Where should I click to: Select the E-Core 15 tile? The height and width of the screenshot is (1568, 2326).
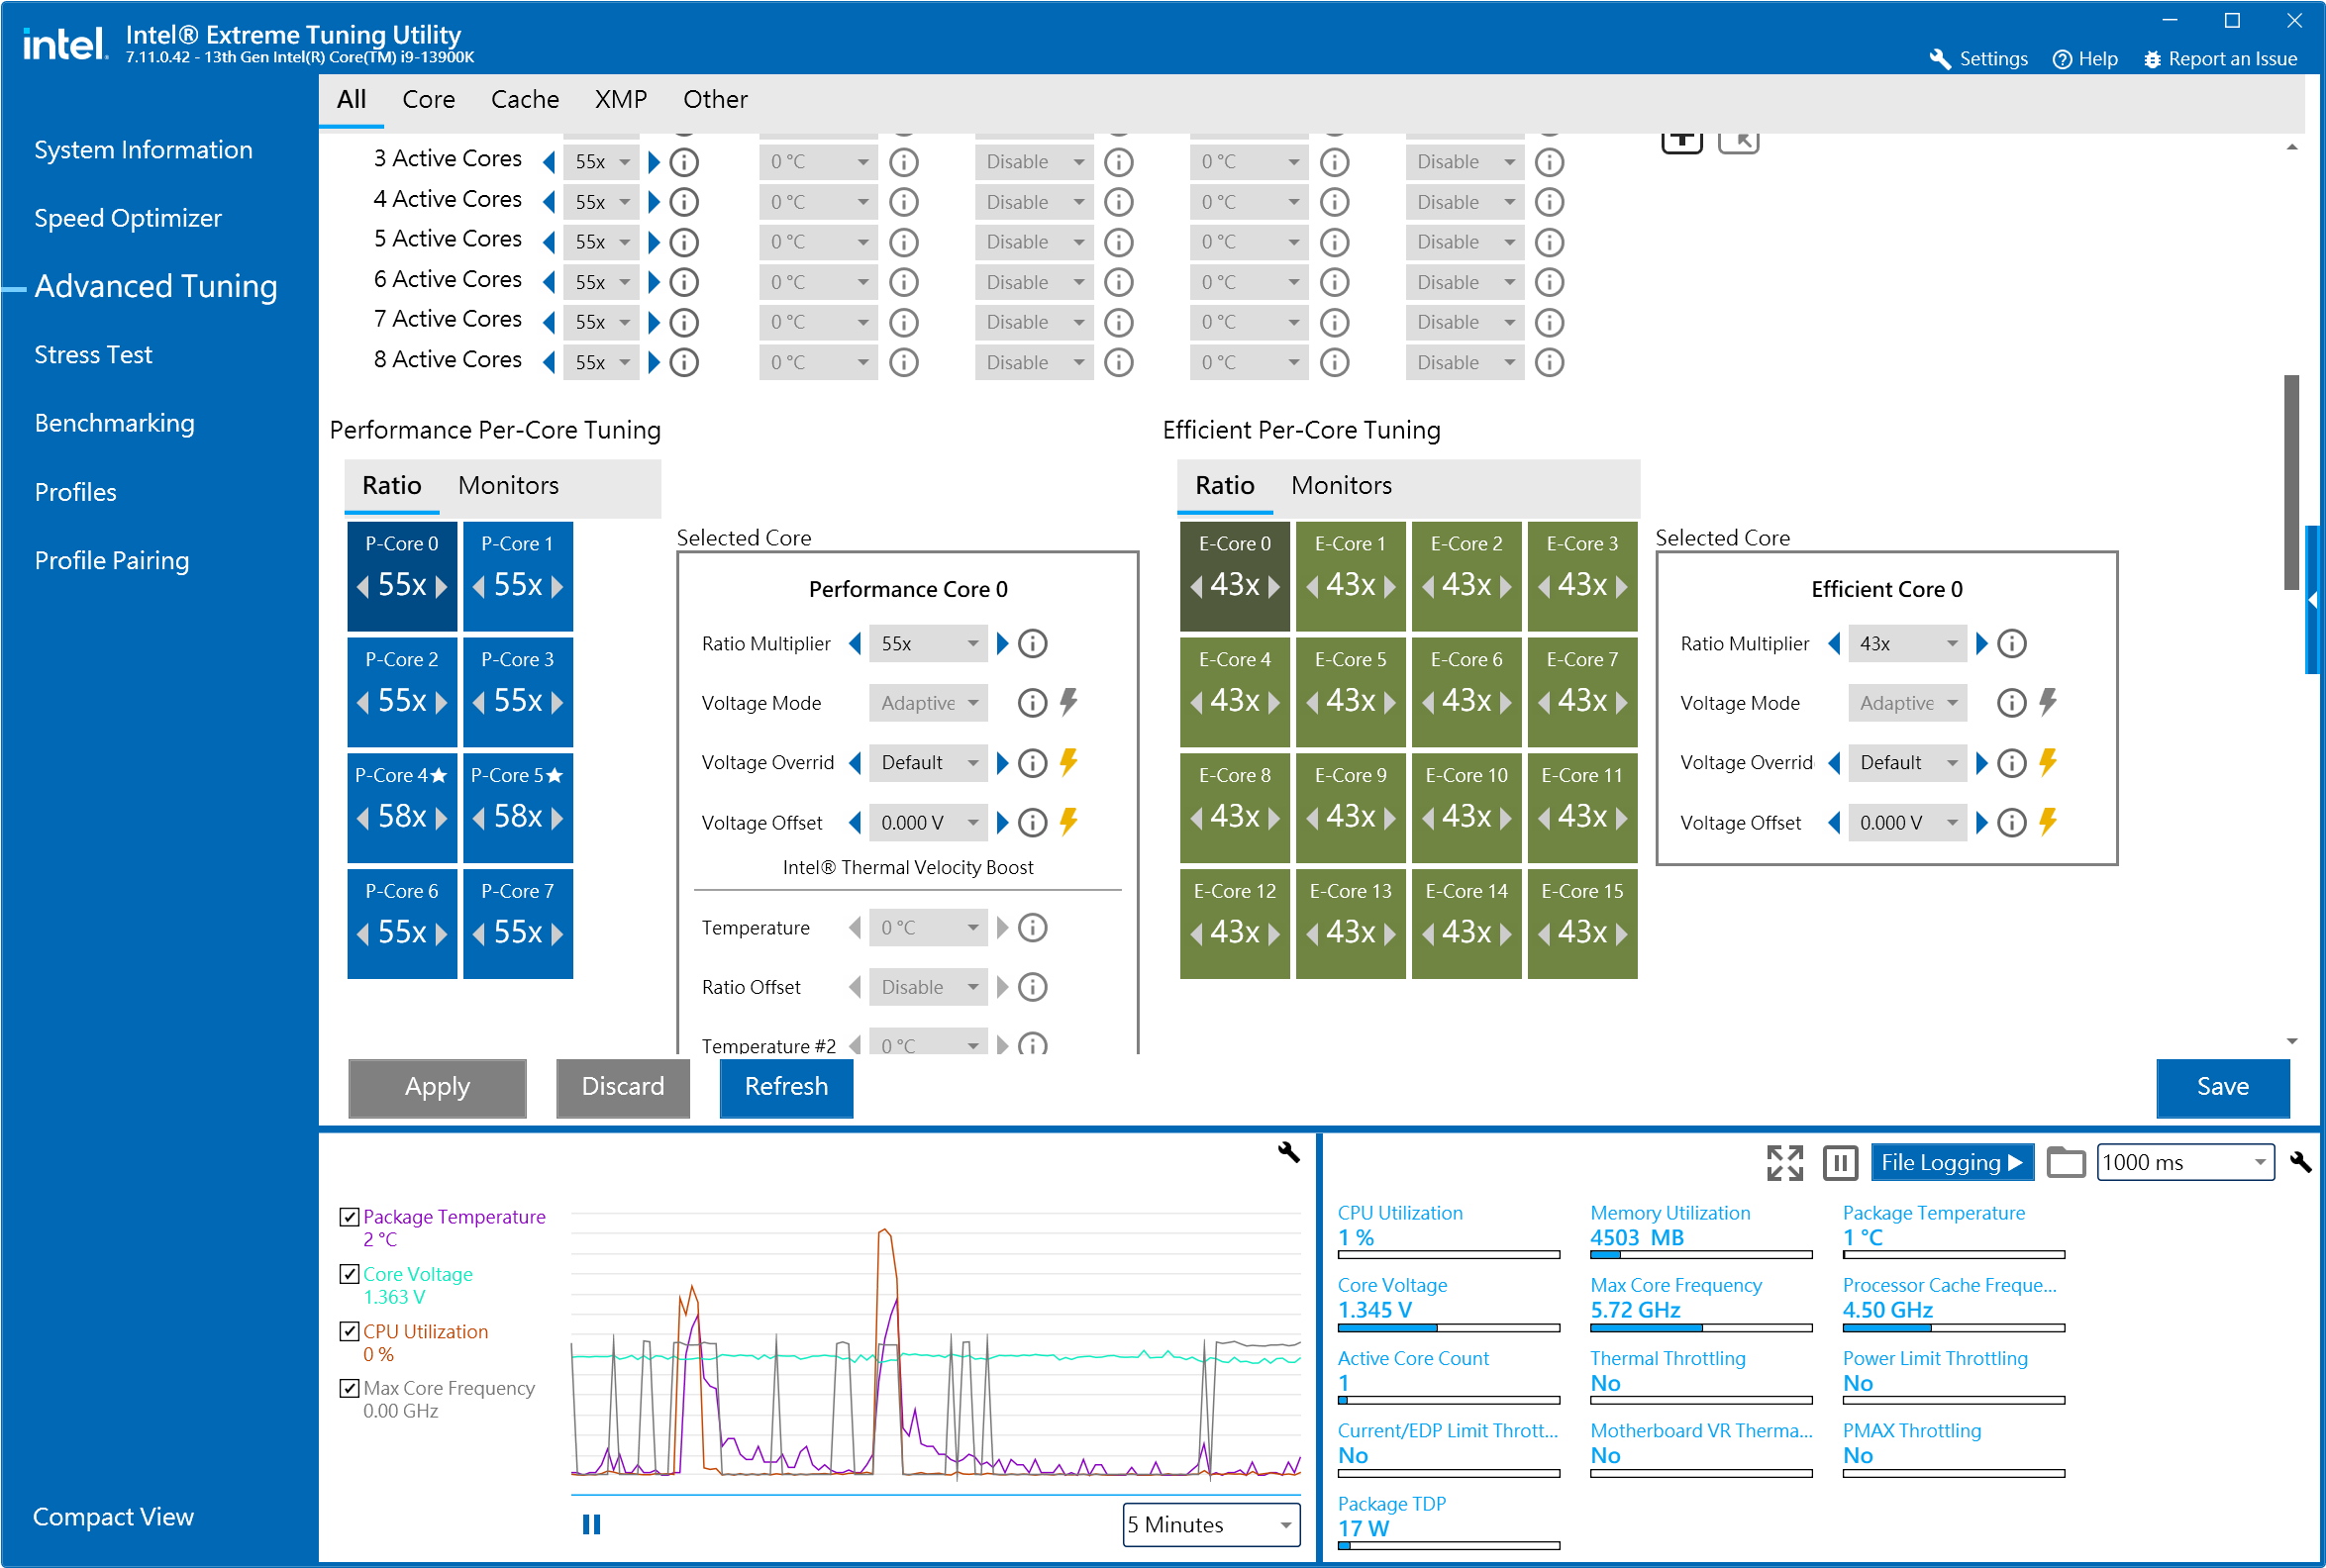click(x=1582, y=923)
